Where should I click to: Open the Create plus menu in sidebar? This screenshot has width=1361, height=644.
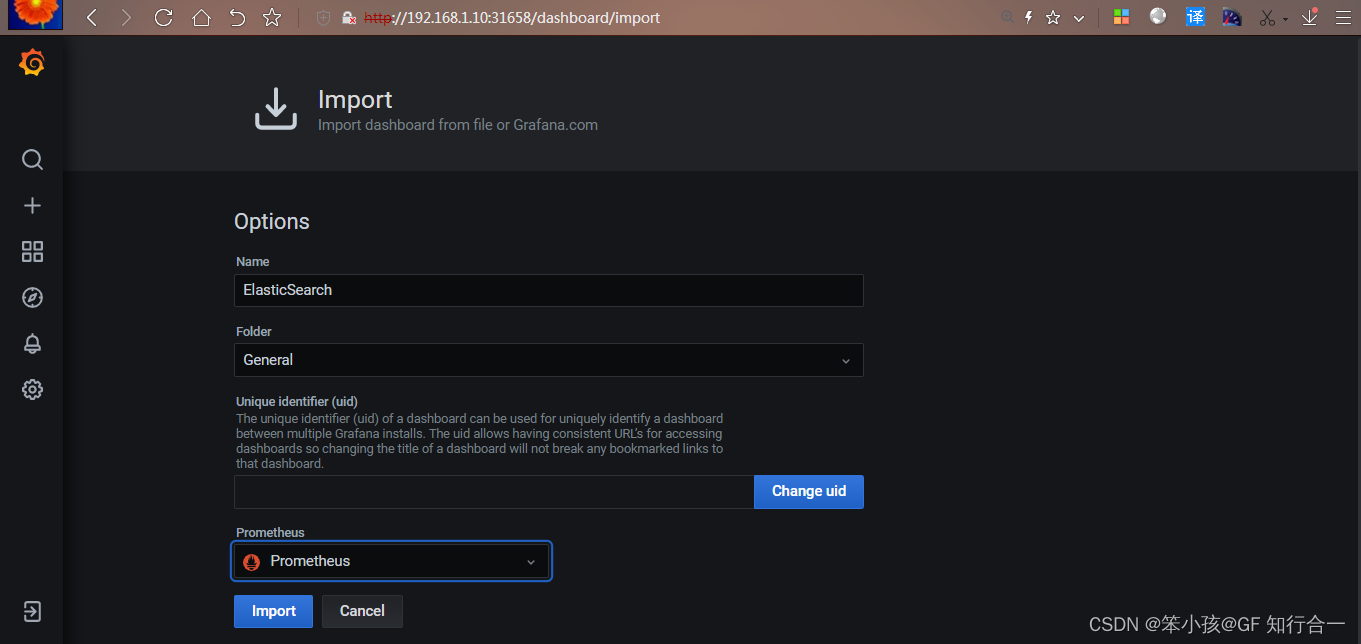(x=32, y=205)
